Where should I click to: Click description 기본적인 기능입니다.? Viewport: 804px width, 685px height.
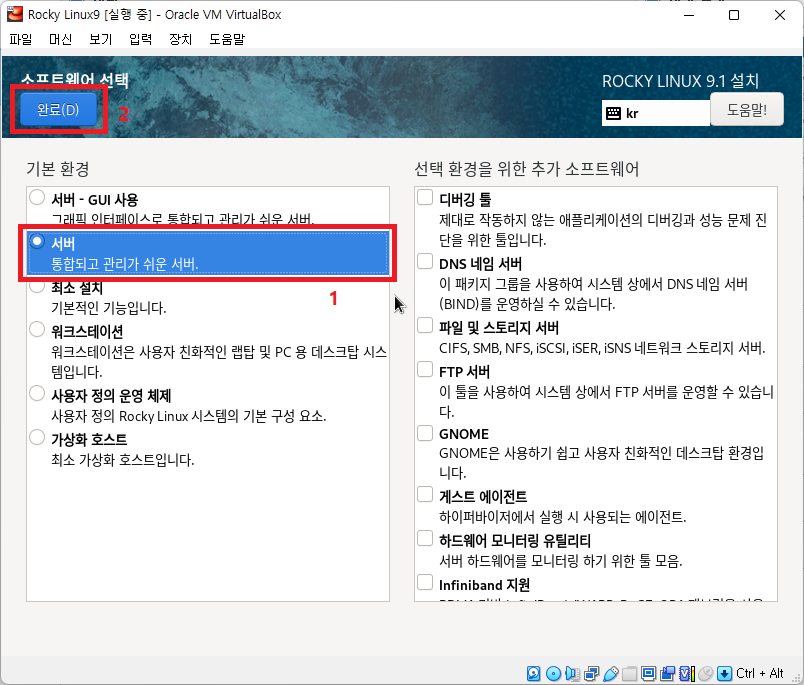click(x=109, y=308)
